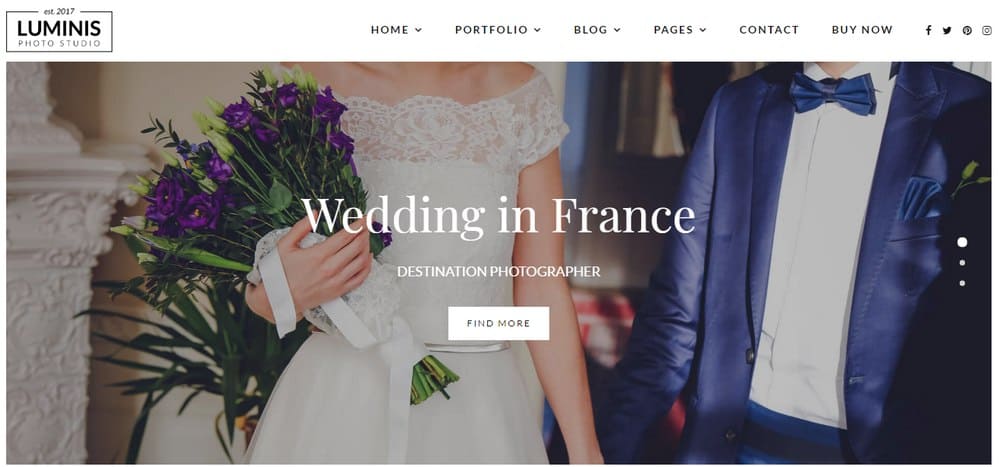Click the Find More button
1000x467 pixels.
click(x=498, y=323)
